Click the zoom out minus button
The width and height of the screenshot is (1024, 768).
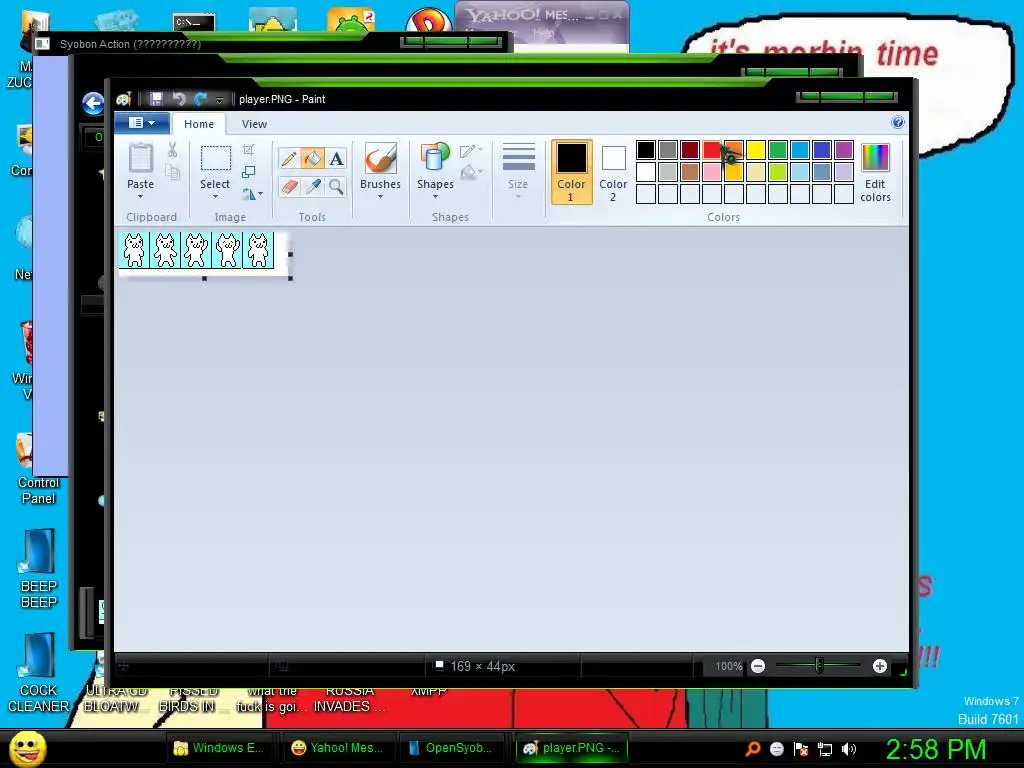tap(758, 666)
